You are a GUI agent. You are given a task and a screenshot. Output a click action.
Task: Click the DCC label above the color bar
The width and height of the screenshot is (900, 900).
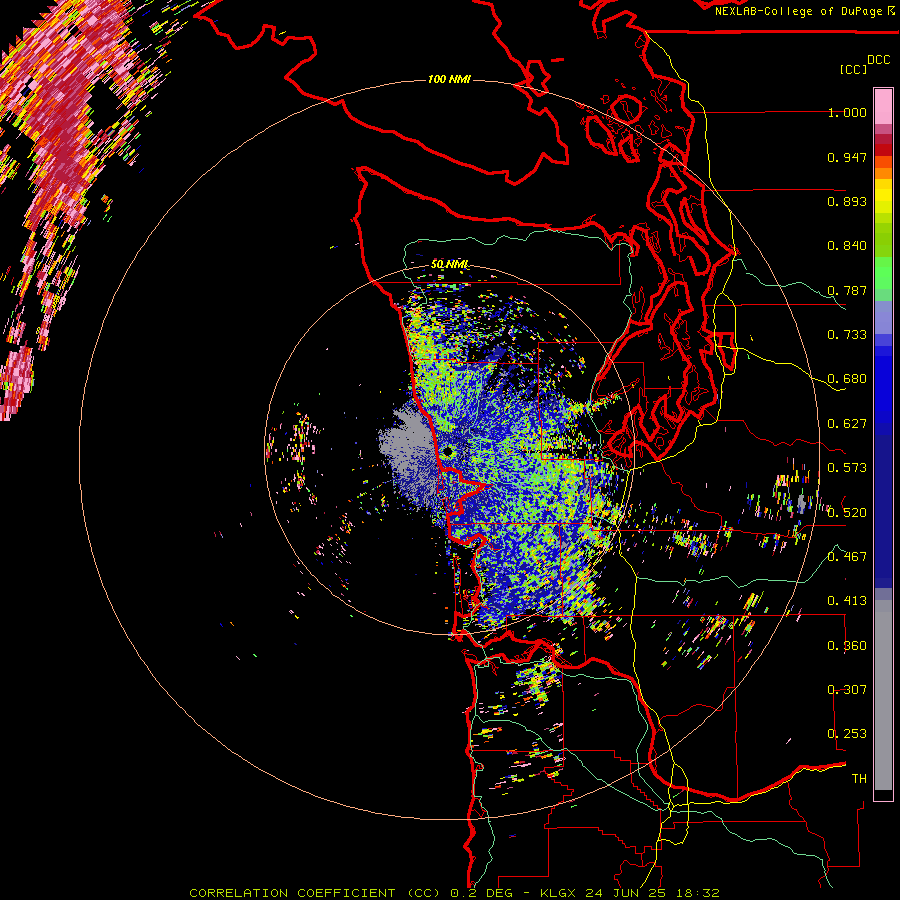879,60
